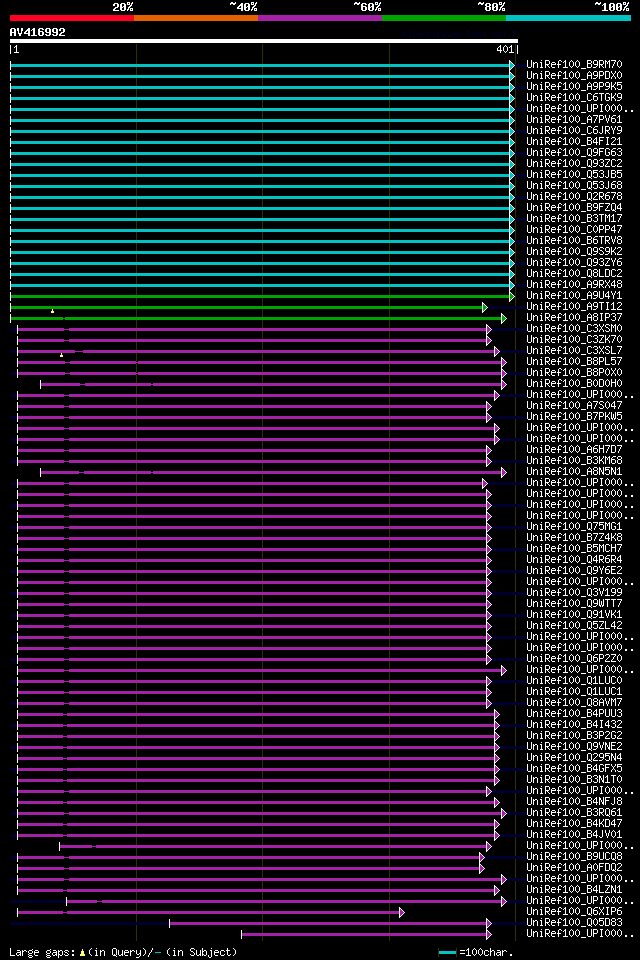Open hit UniRef100_Q1LUC0

coord(574,681)
